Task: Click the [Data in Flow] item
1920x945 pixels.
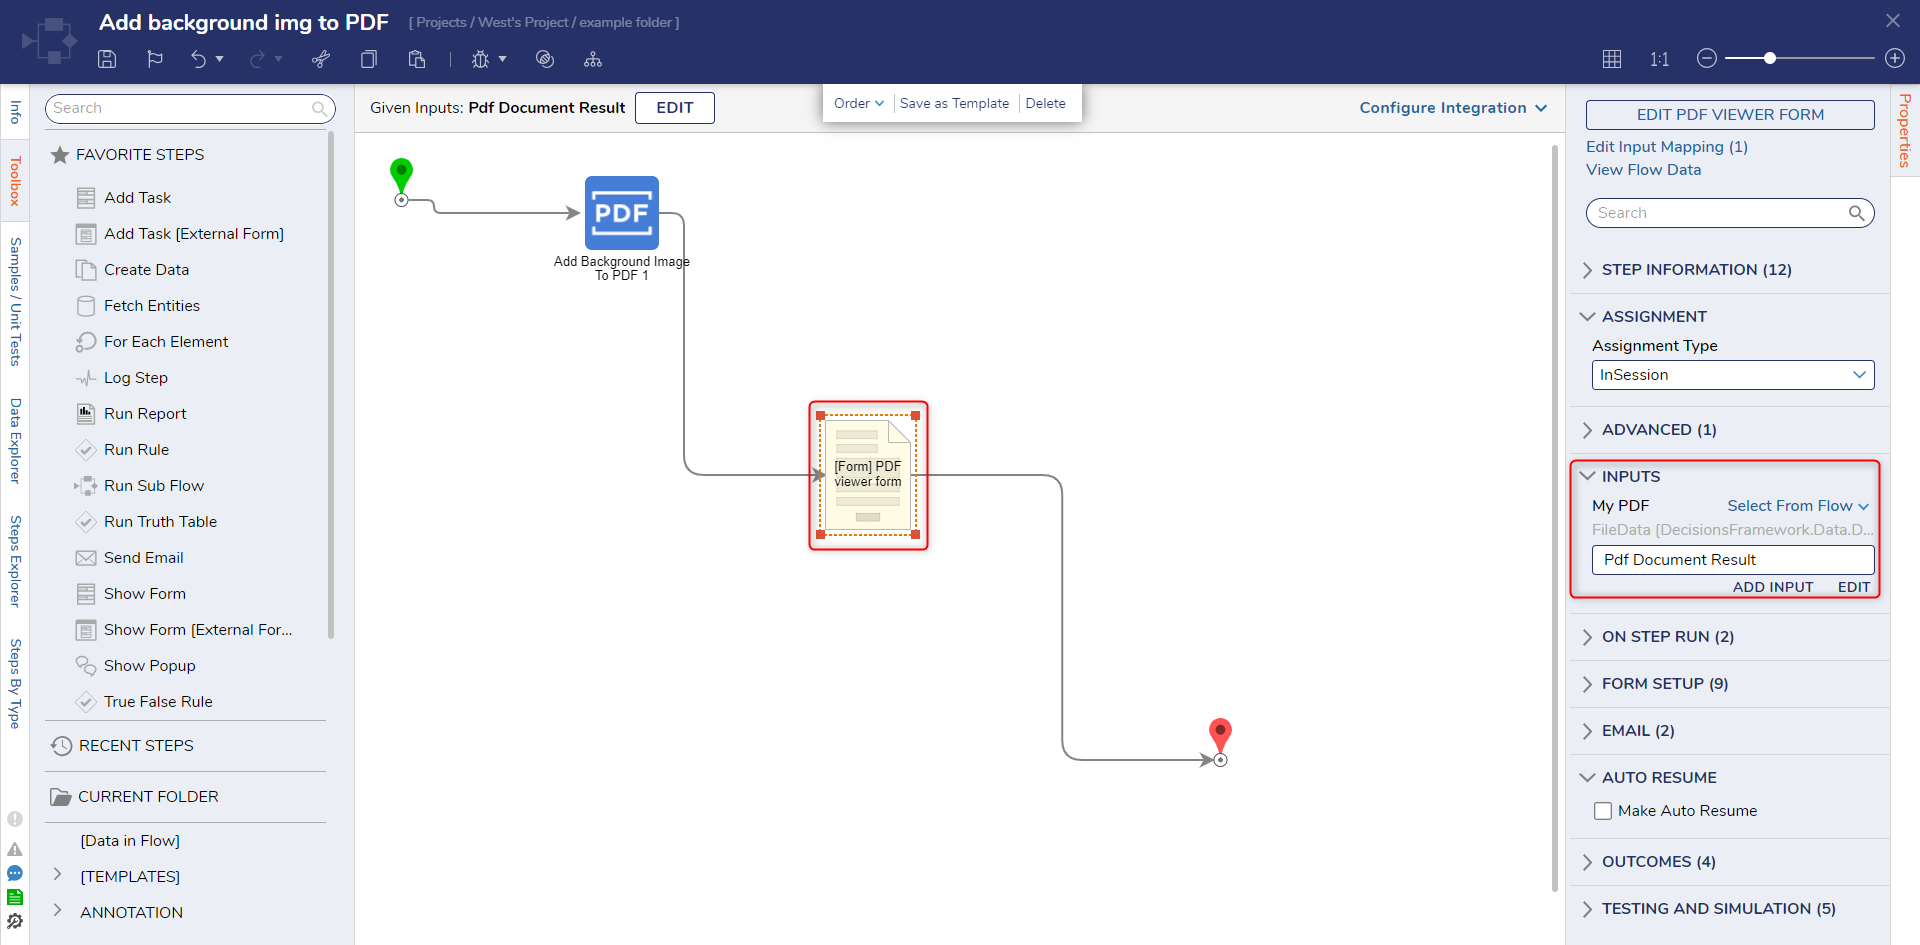Action: click(130, 841)
